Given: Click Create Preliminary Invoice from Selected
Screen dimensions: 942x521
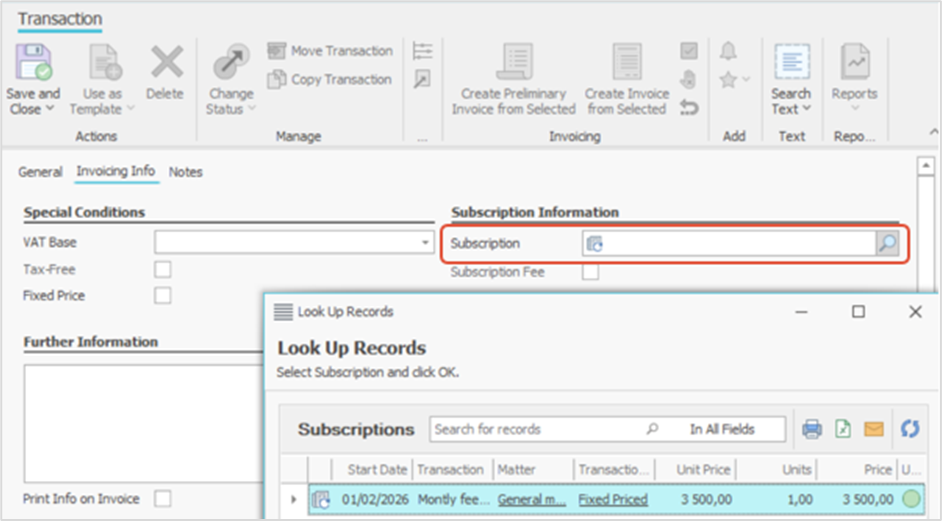Looking at the screenshot, I should [513, 78].
